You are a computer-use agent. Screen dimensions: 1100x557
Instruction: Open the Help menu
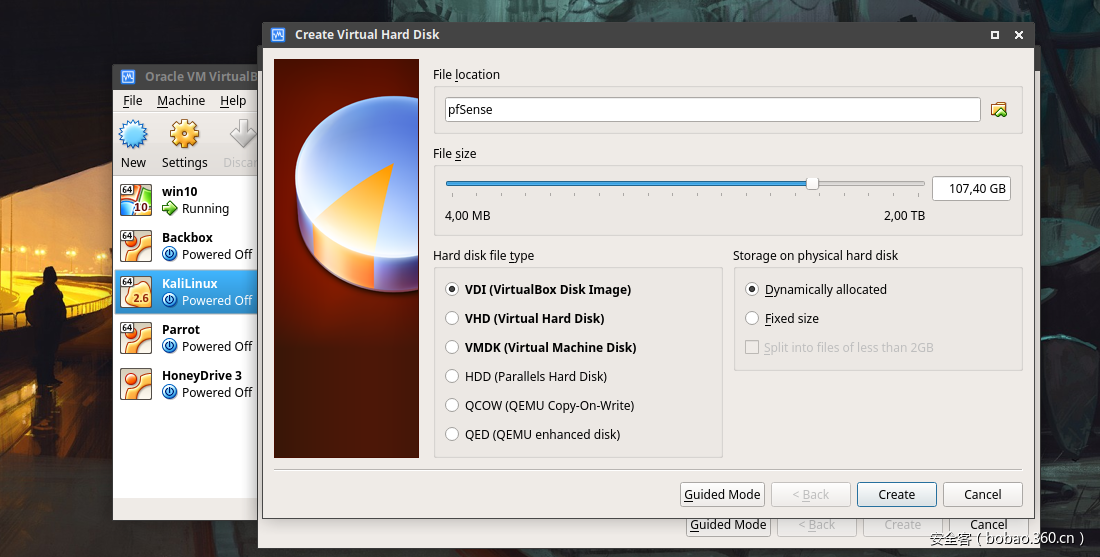point(233,100)
